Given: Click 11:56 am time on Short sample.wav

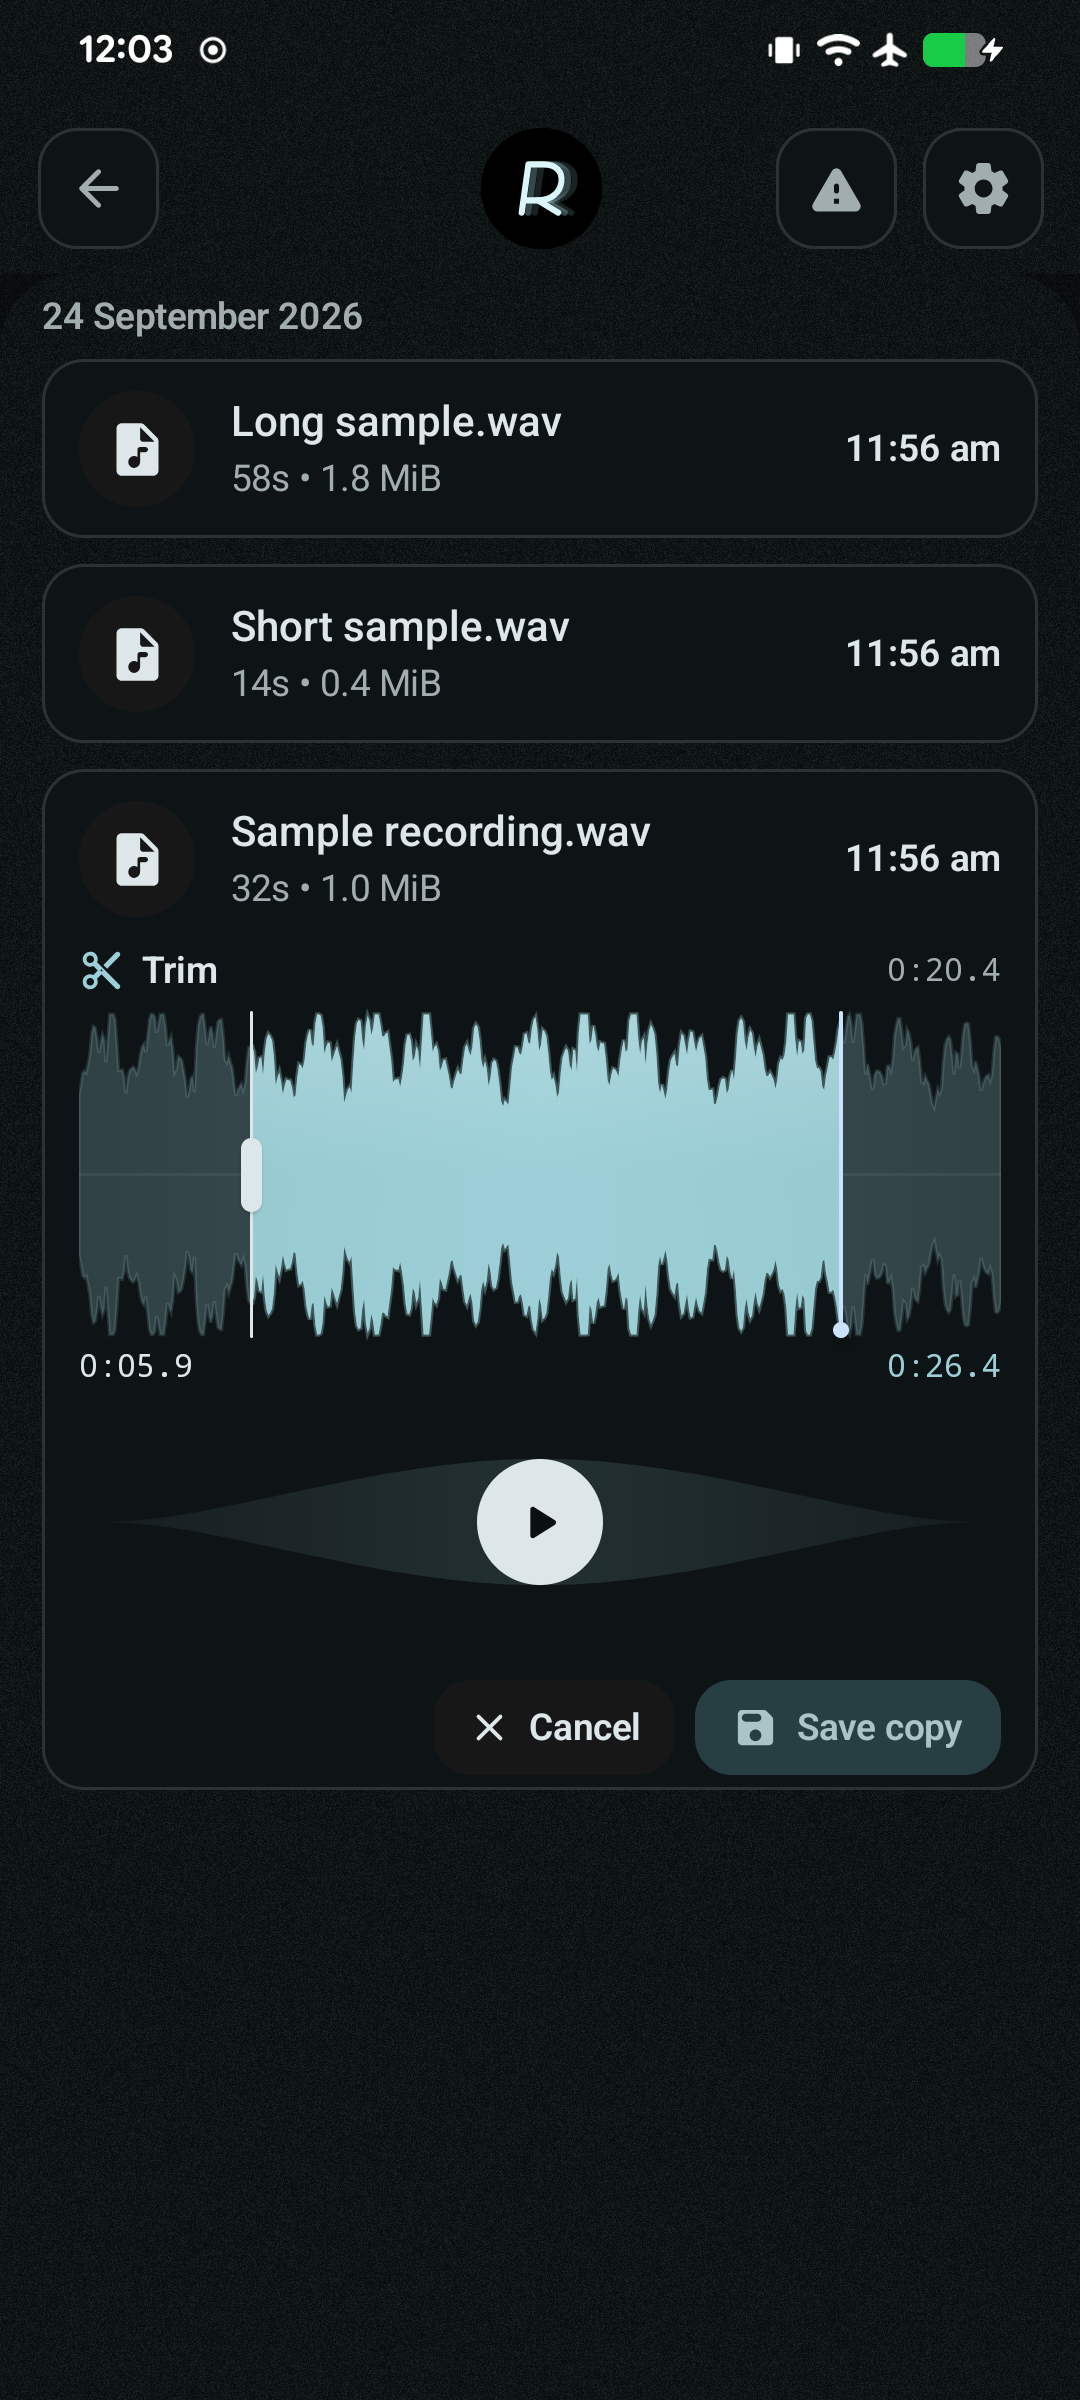Looking at the screenshot, I should pyautogui.click(x=923, y=654).
